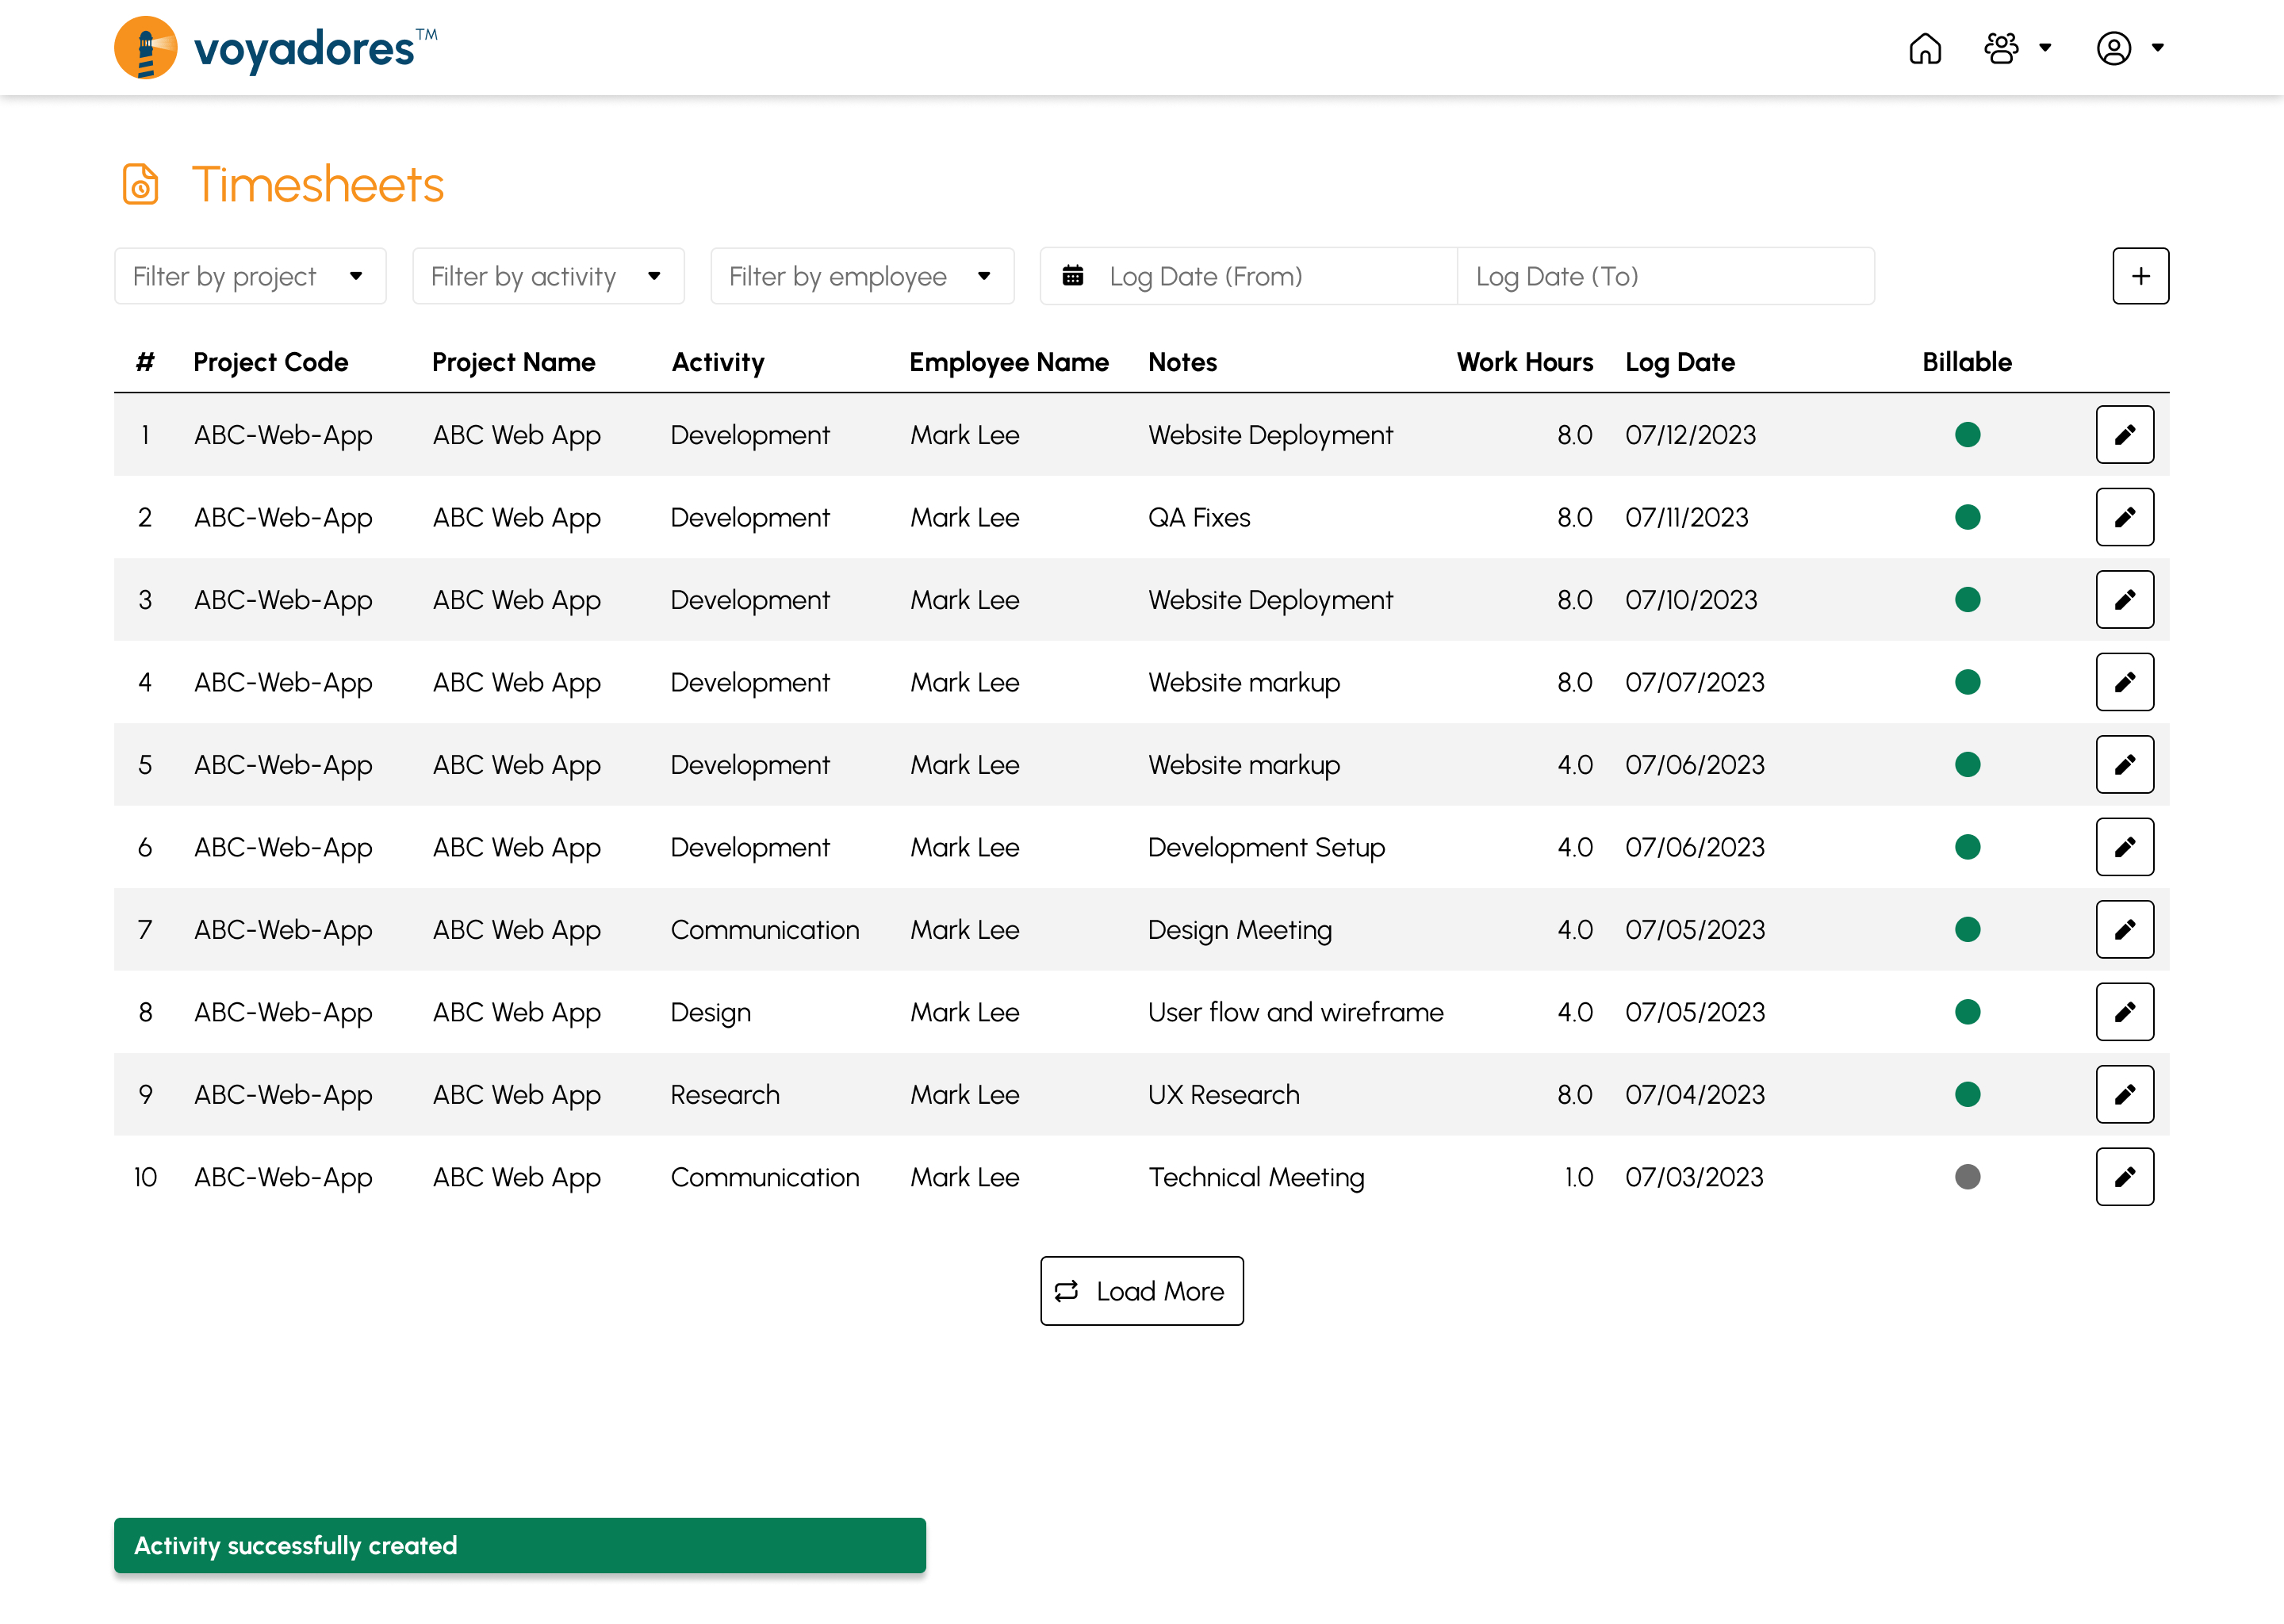The image size is (2284, 1624).
Task: Open the user profile account icon
Action: pos(2113,48)
